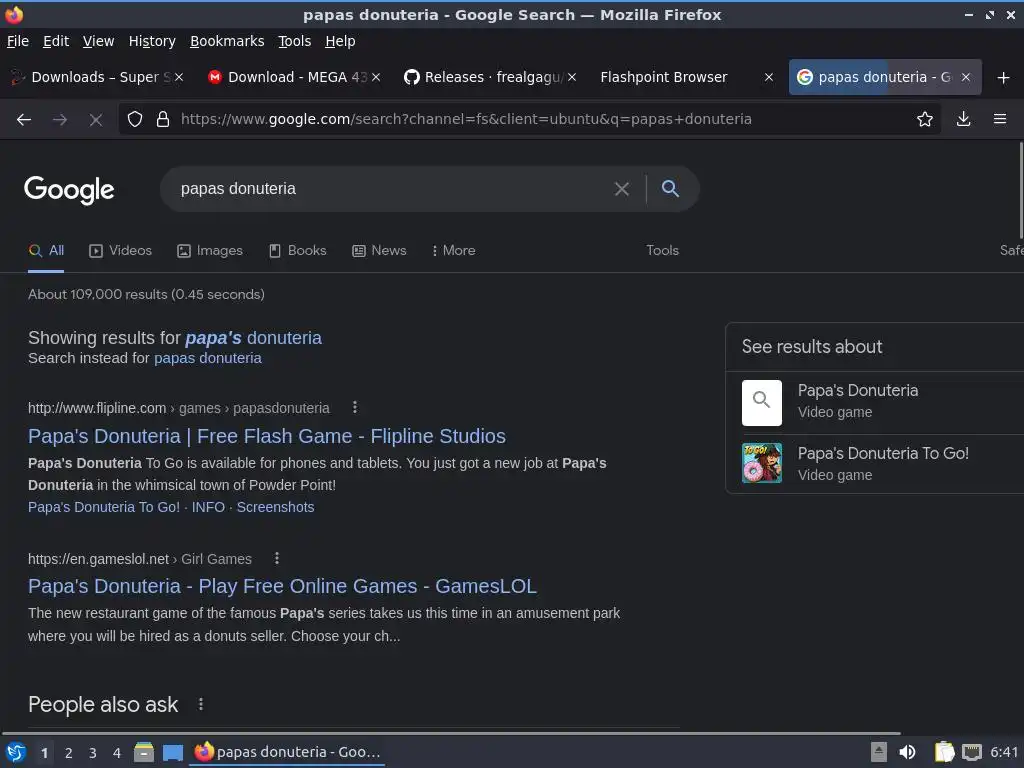The height and width of the screenshot is (768, 1024).
Task: Open the Screenshots sitelink
Action: click(x=275, y=507)
